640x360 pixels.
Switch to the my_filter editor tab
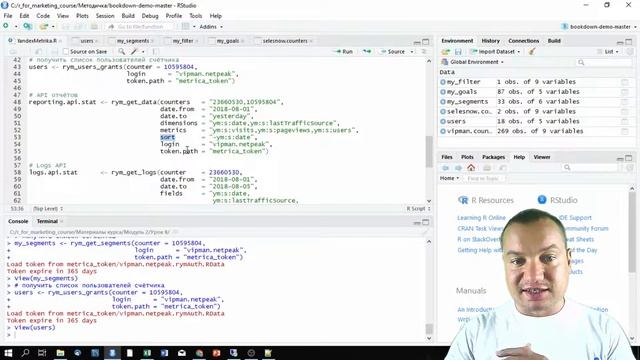[x=182, y=41]
